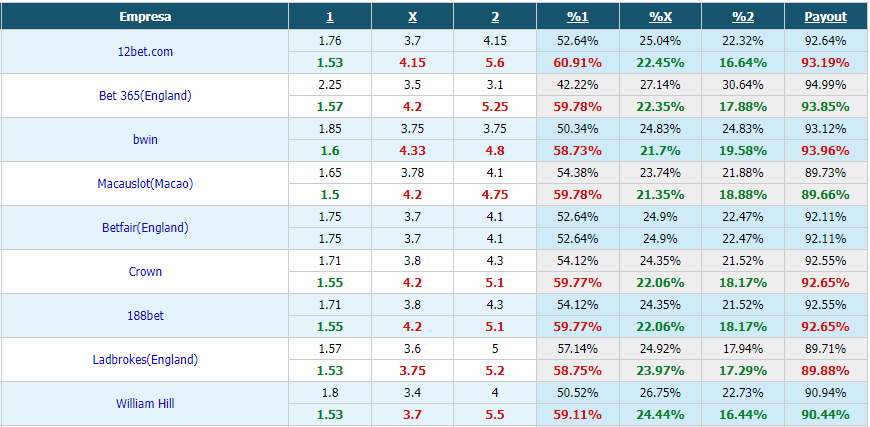The image size is (870, 427).
Task: Open the Crown bookmaker link
Action: pyautogui.click(x=145, y=272)
